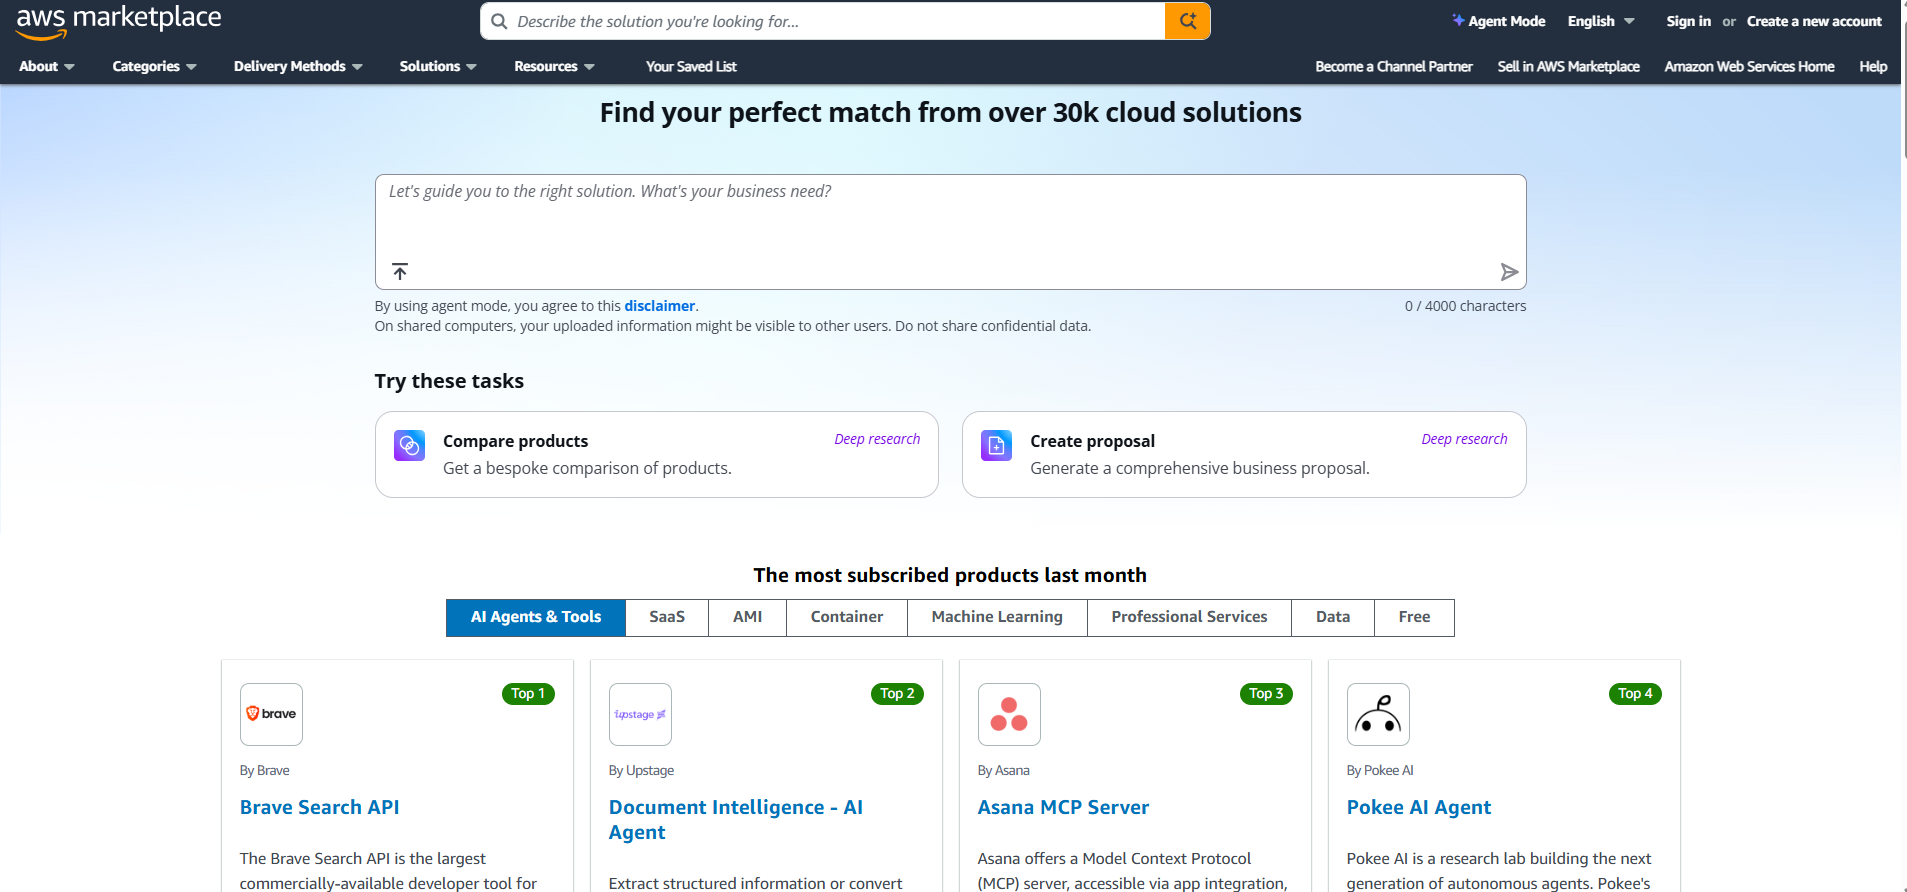
Task: Click the Top 3 badge
Action: (x=1266, y=694)
